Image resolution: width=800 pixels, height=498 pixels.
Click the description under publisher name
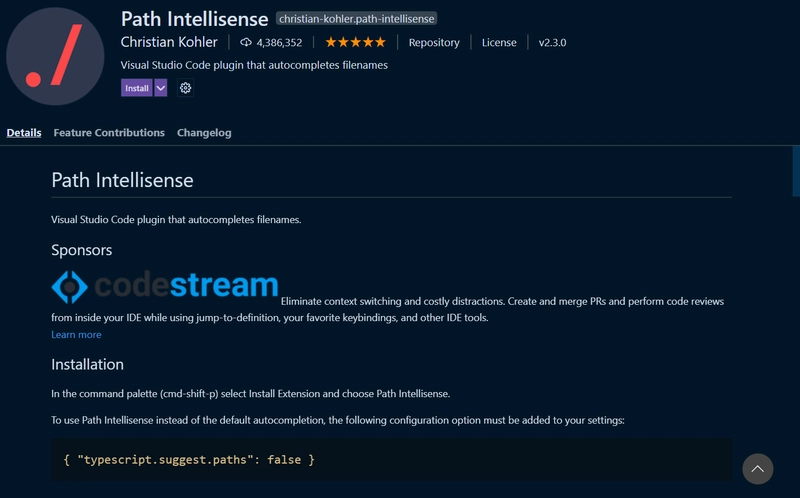pyautogui.click(x=254, y=65)
